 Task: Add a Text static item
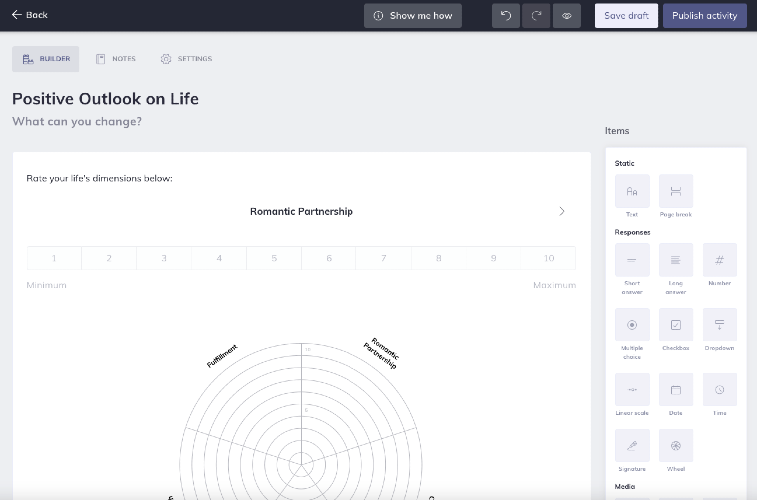tap(632, 192)
